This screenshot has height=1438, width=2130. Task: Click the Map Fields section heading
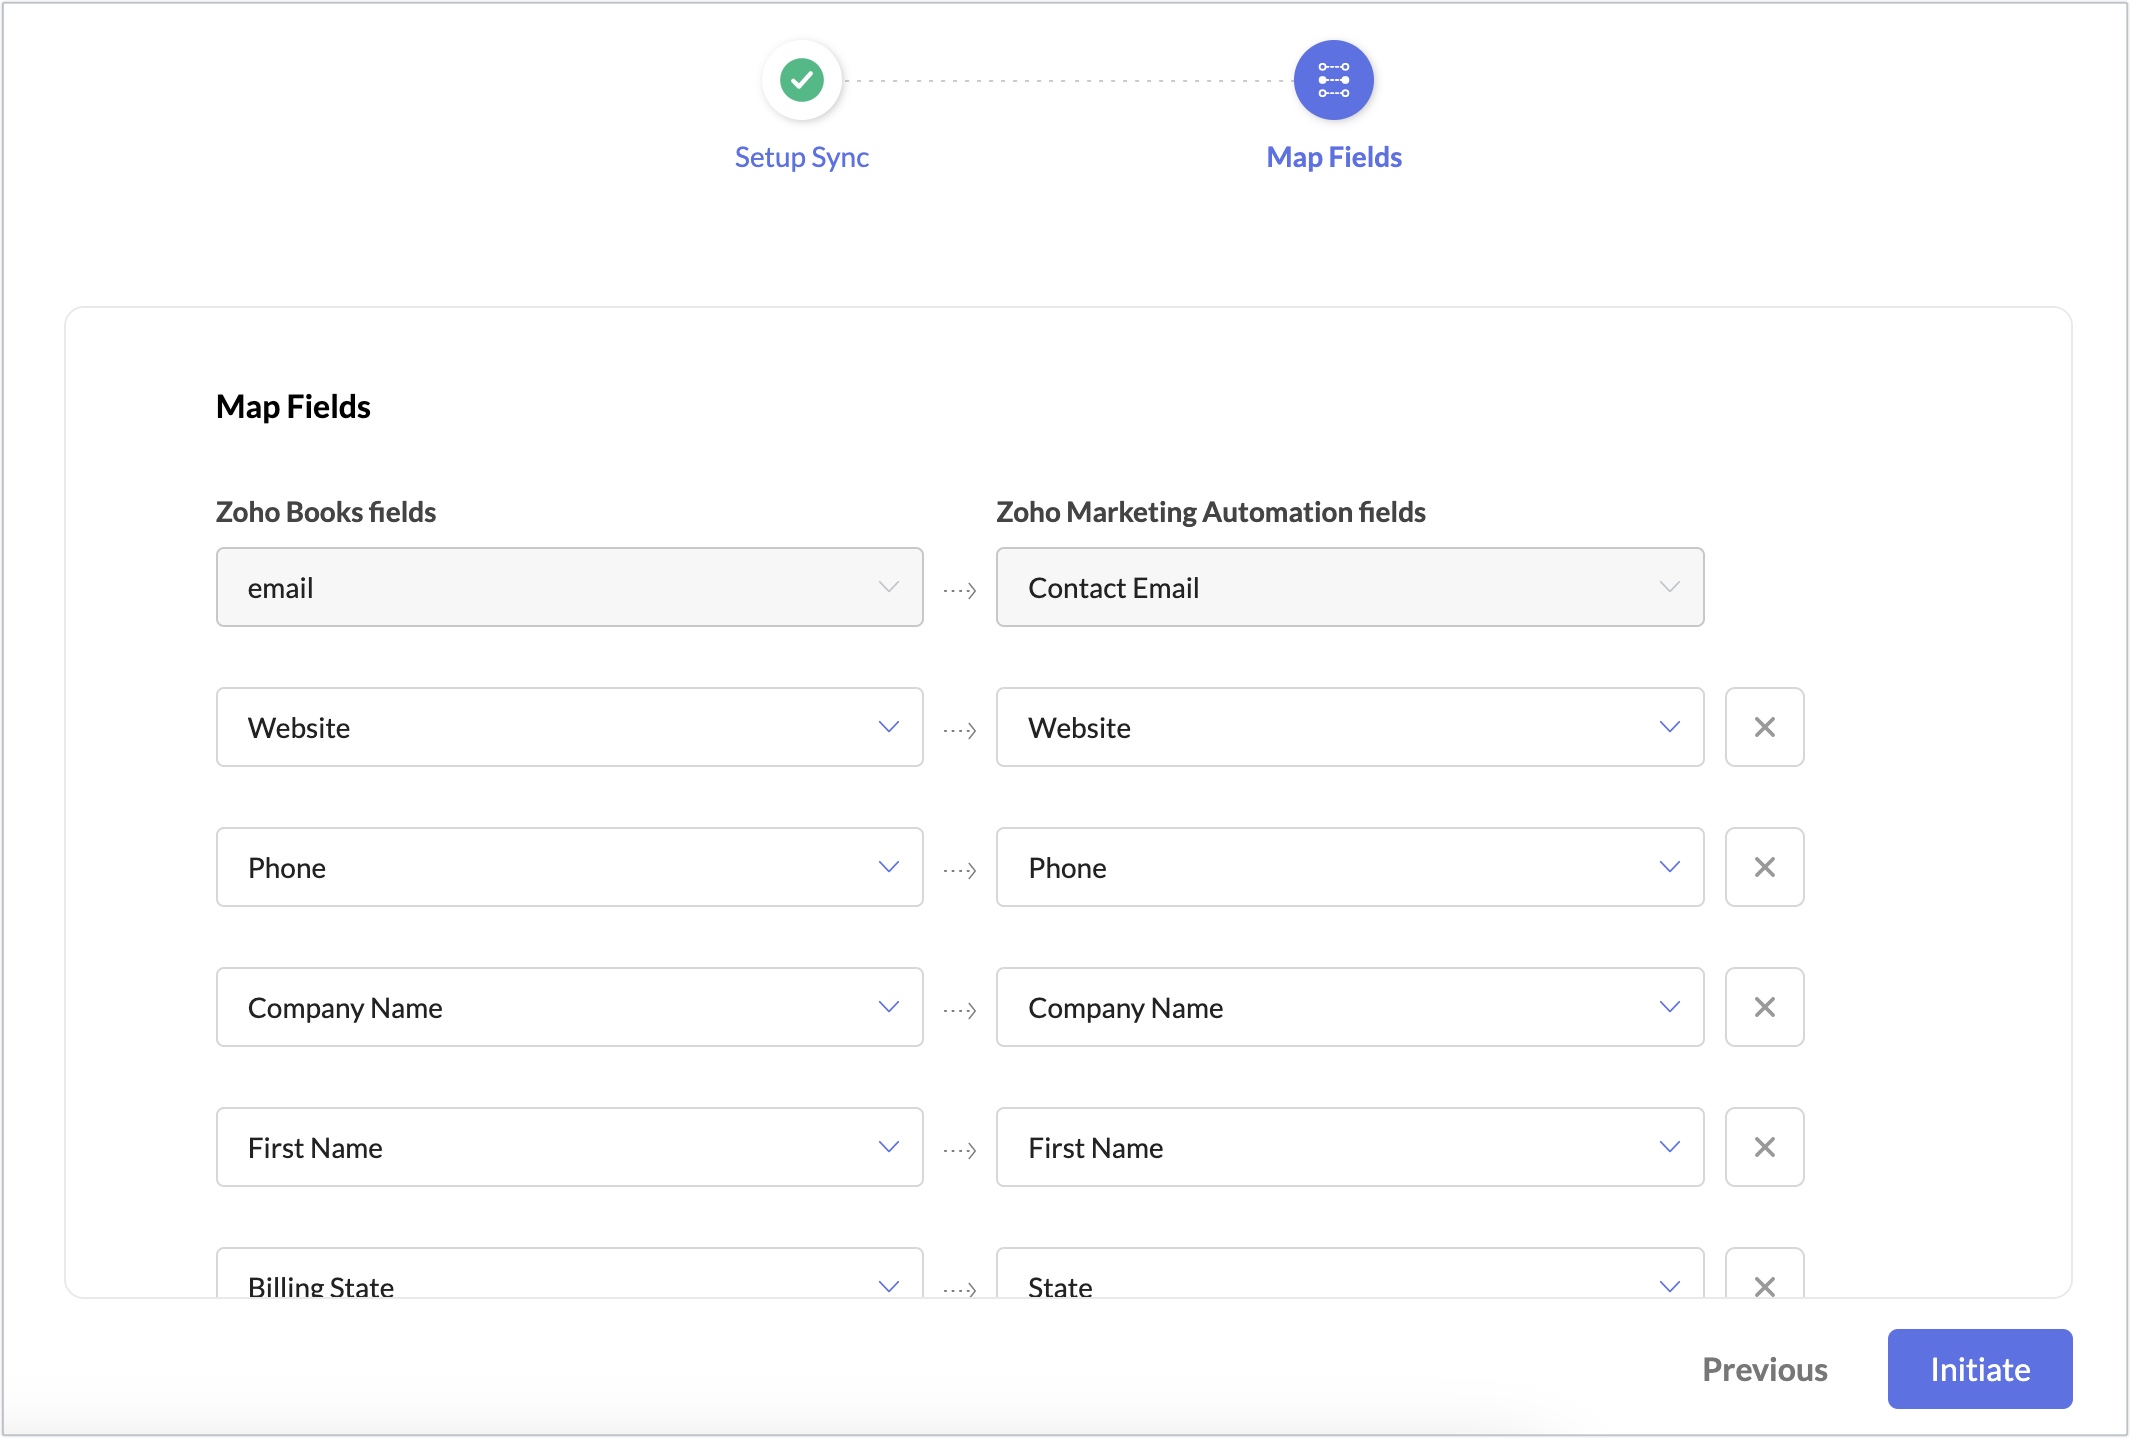tap(293, 407)
